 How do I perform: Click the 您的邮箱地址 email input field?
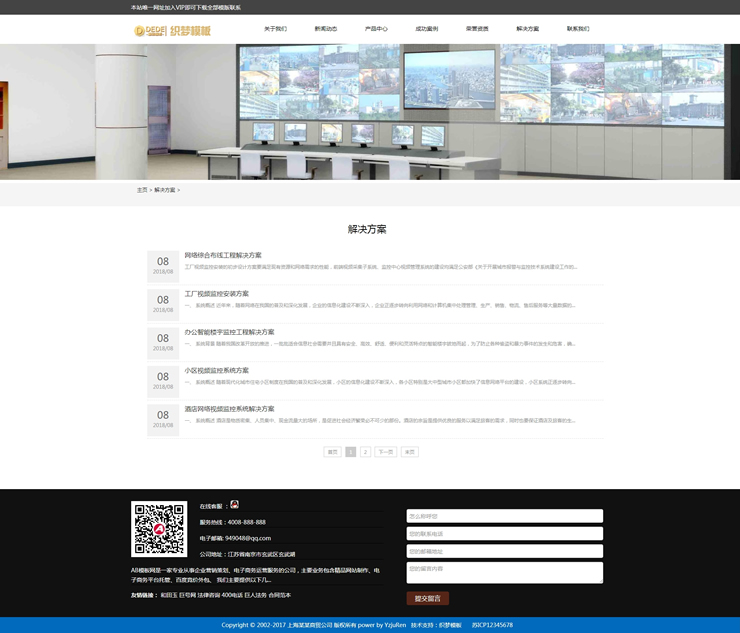point(504,551)
